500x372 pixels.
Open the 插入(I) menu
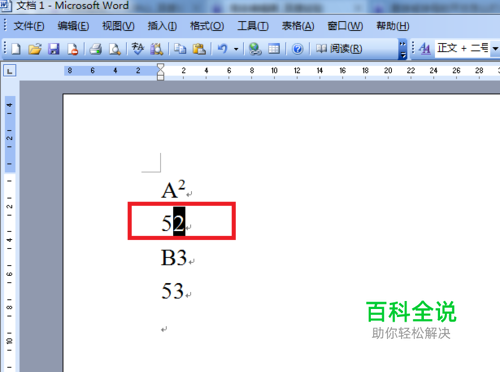162,26
